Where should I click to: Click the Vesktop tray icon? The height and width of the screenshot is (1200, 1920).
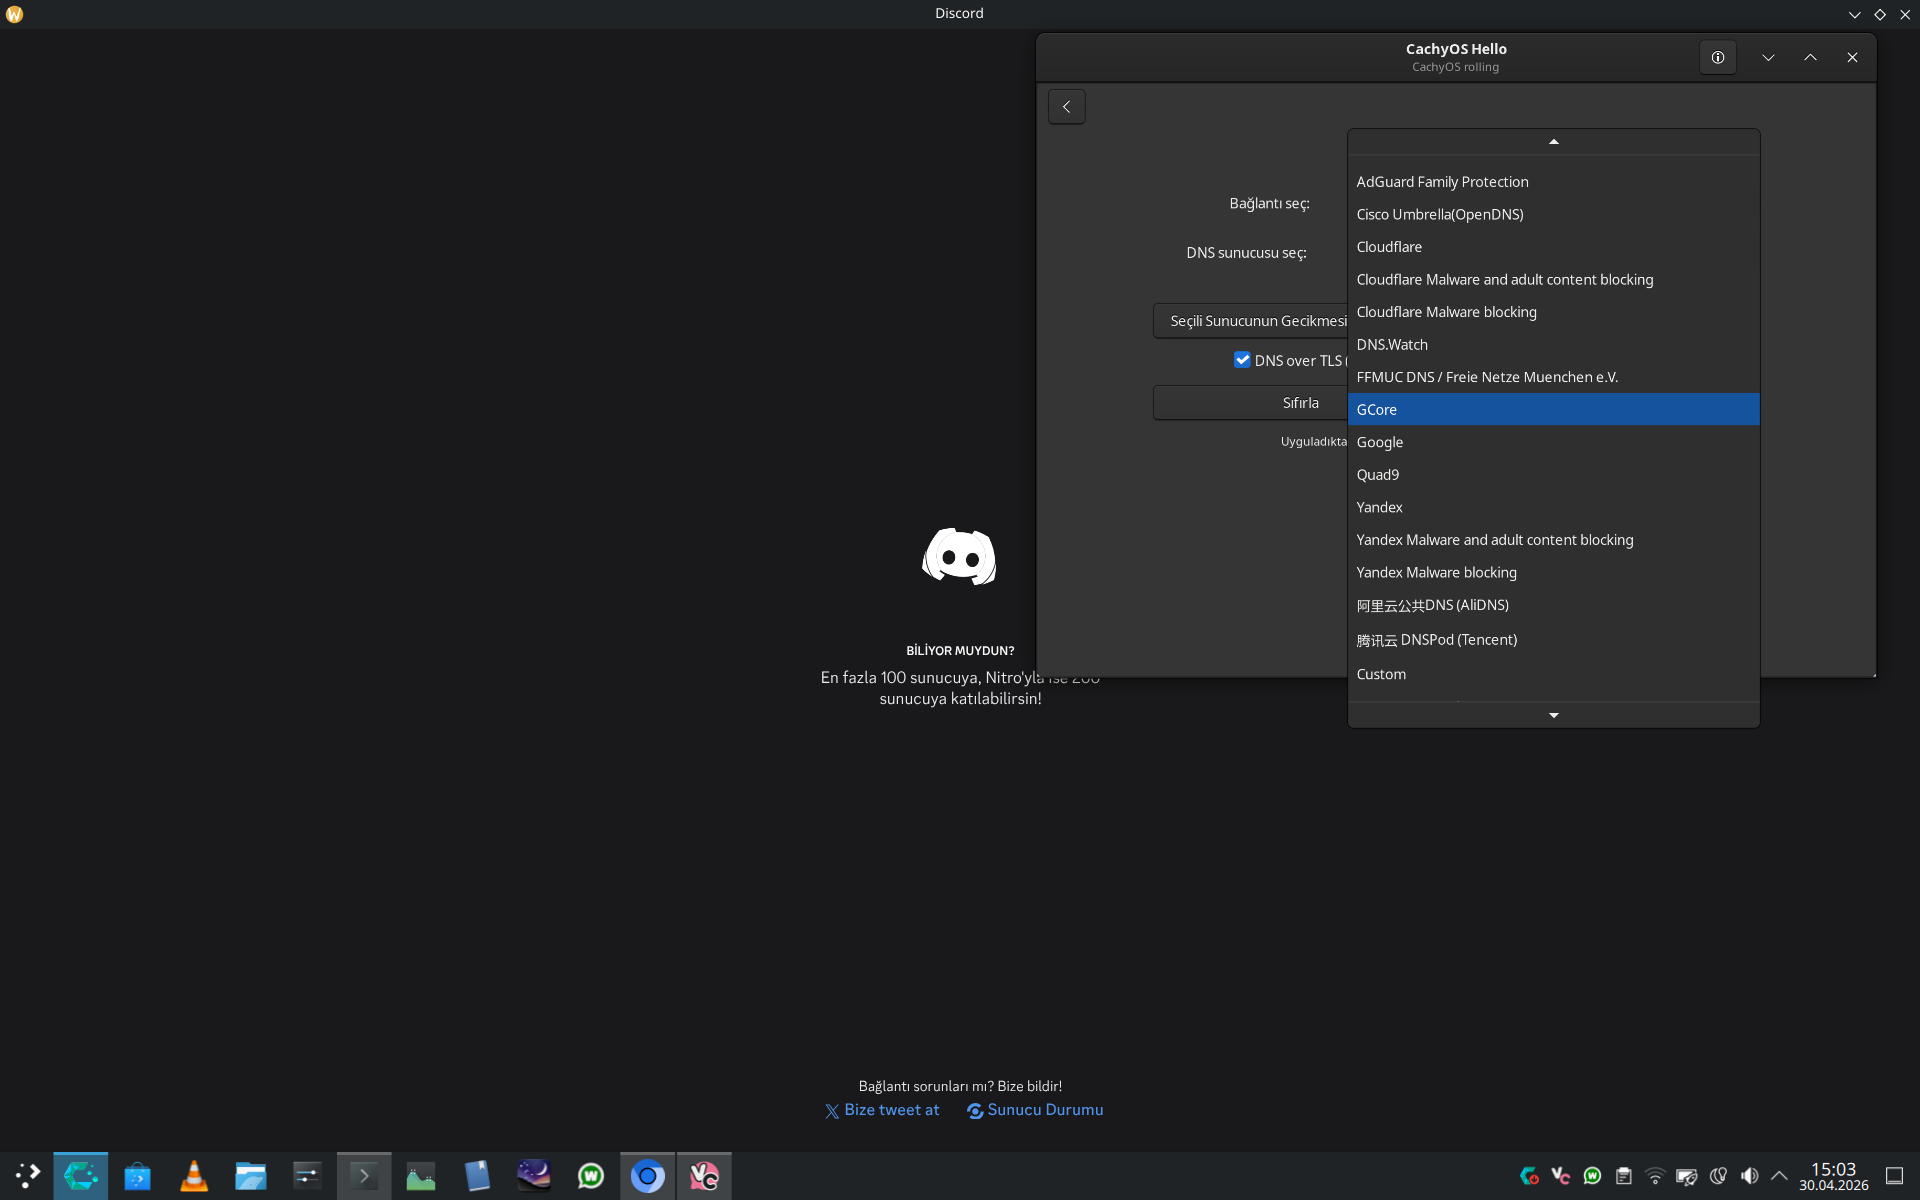coord(1561,1176)
